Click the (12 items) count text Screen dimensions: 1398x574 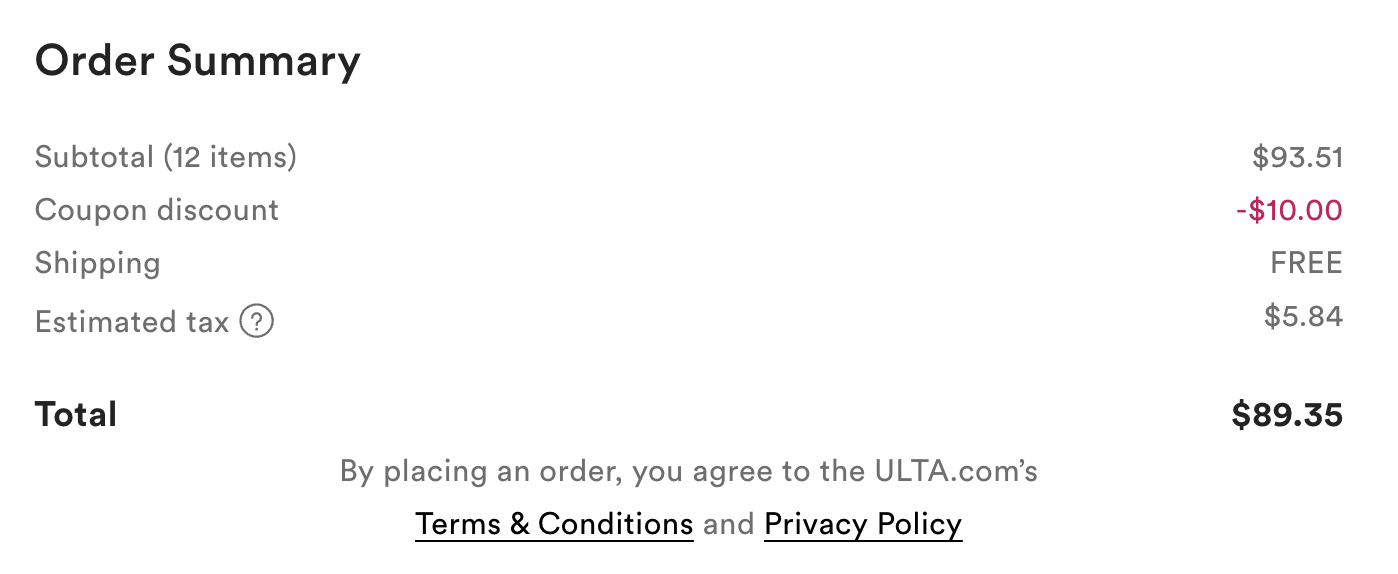click(230, 157)
